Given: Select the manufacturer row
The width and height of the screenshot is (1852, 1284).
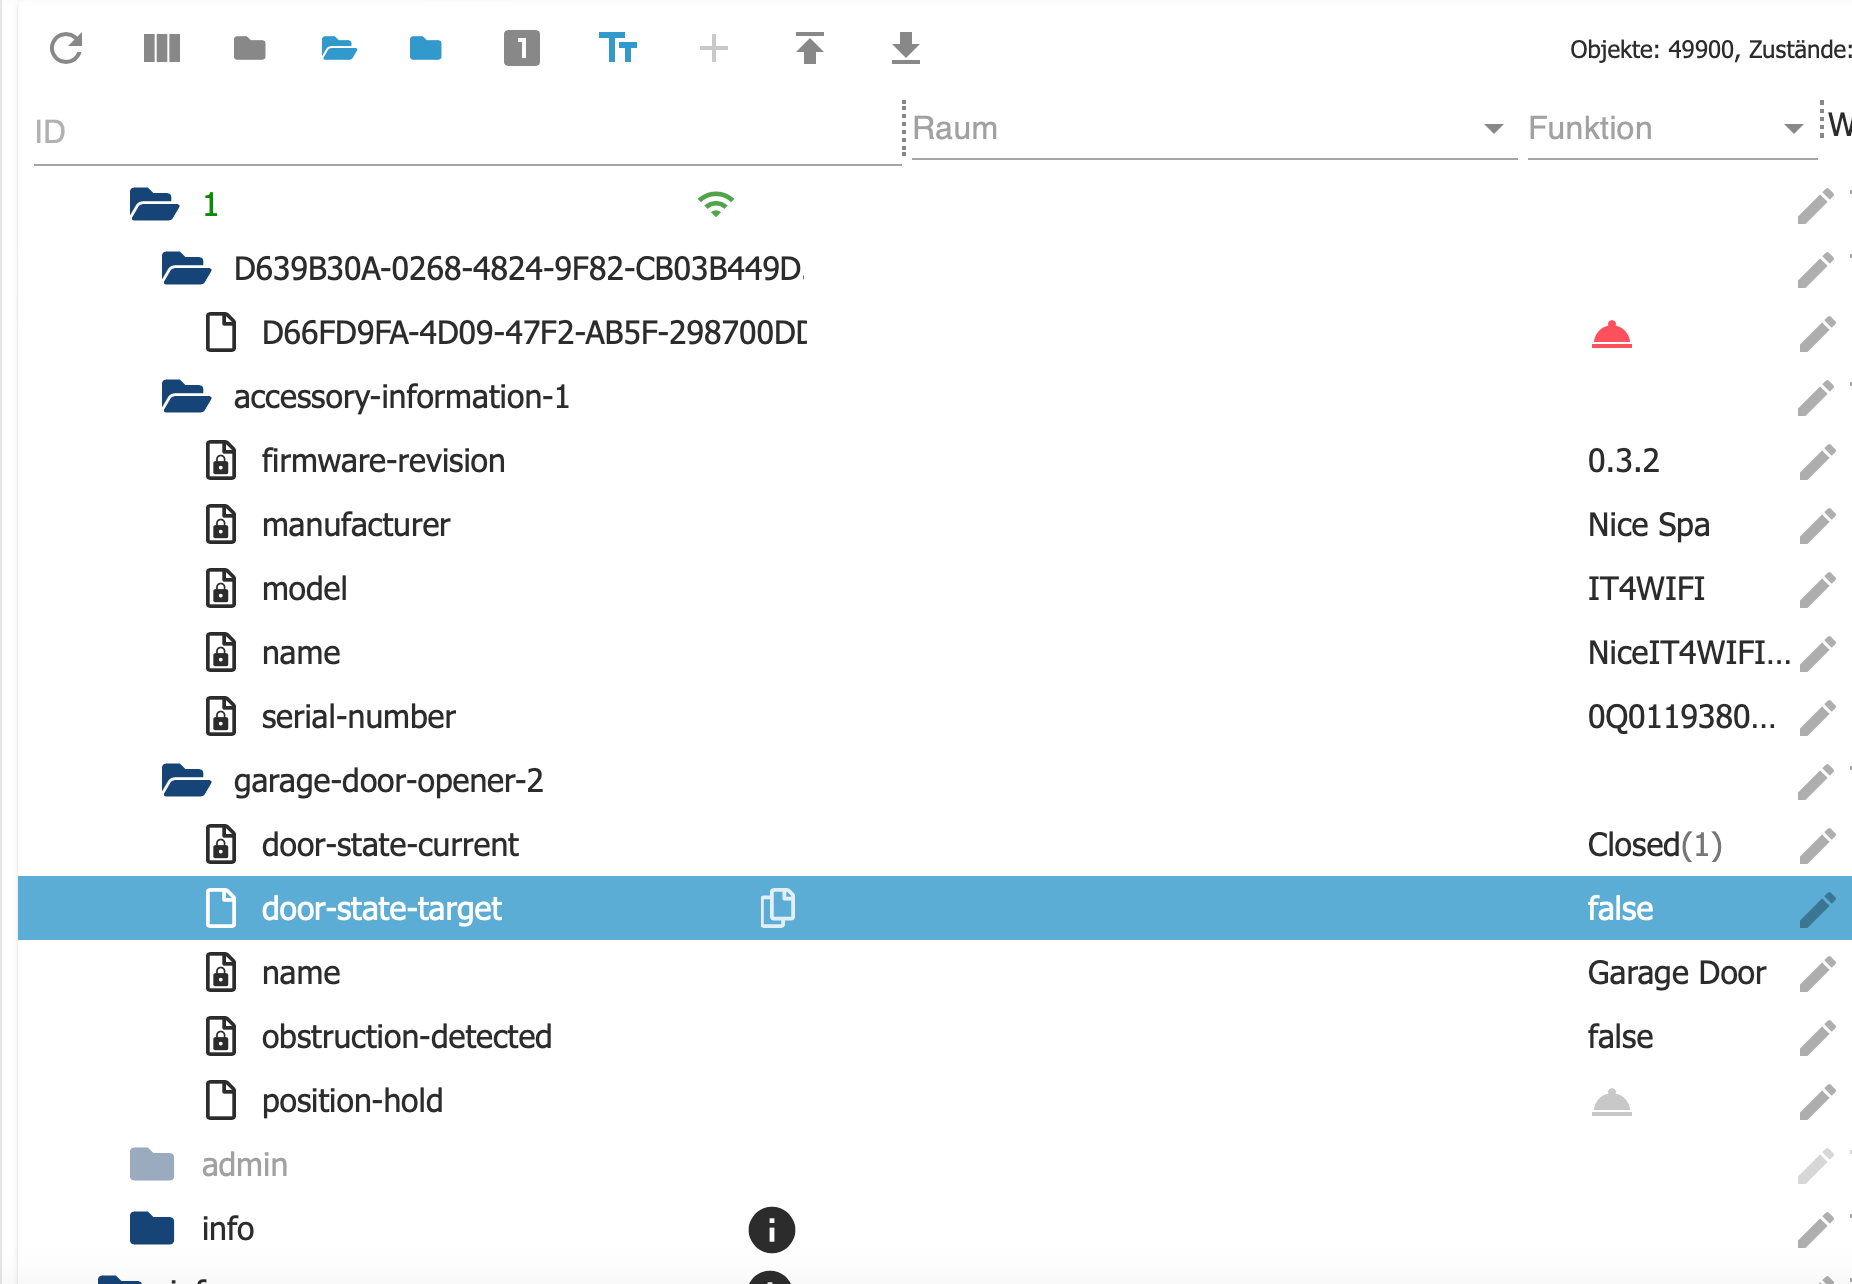Looking at the screenshot, I should point(935,524).
